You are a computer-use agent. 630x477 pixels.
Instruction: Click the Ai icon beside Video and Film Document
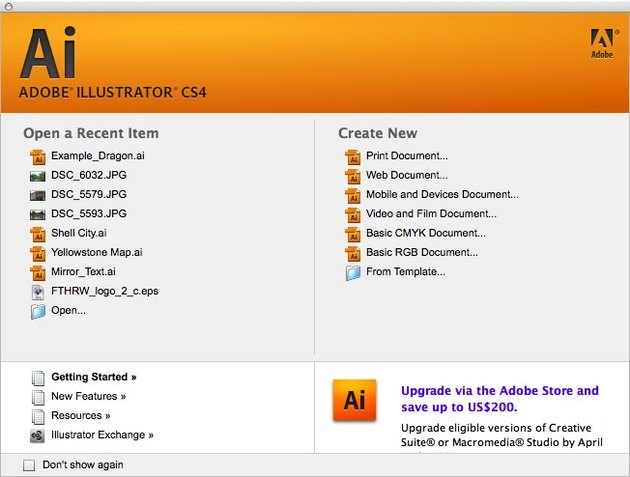point(353,215)
